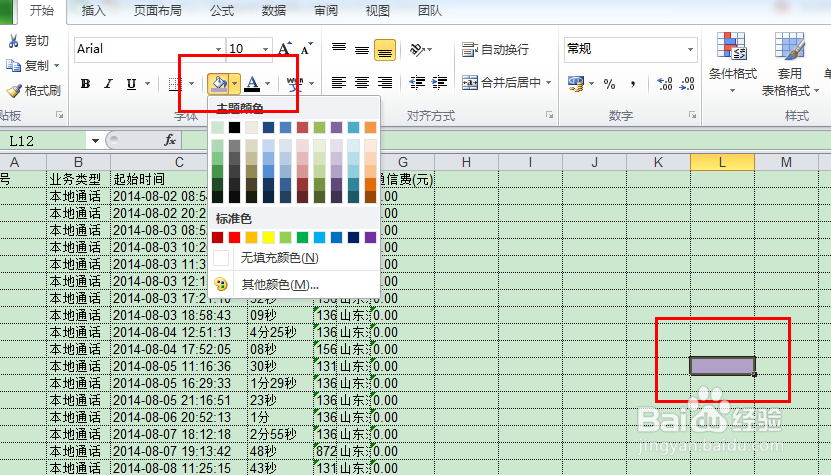This screenshot has width=831, height=475.
Task: Click the Cut (剪切) scissors icon
Action: (x=13, y=41)
